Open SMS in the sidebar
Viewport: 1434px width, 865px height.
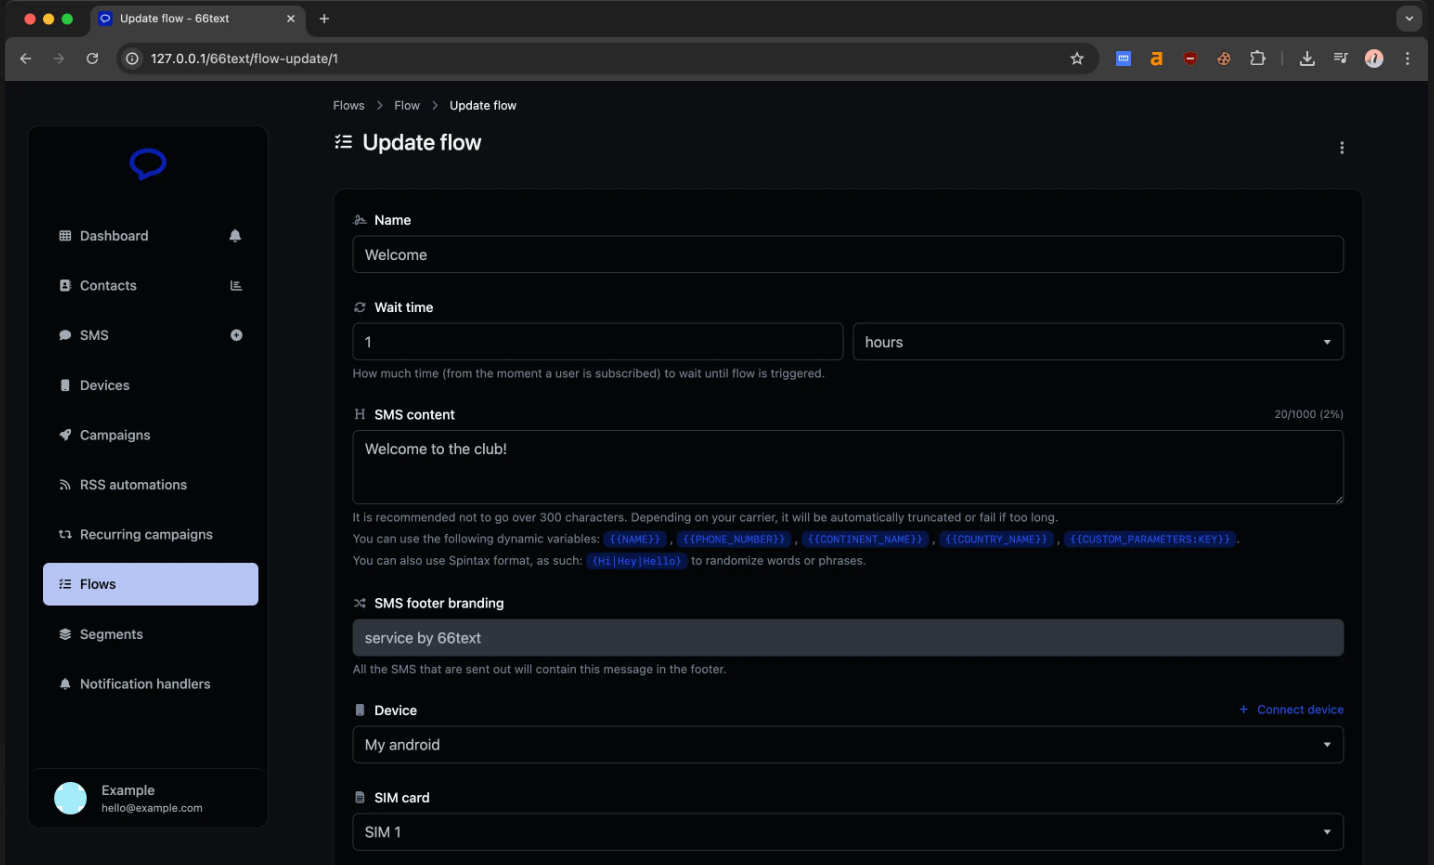94,336
